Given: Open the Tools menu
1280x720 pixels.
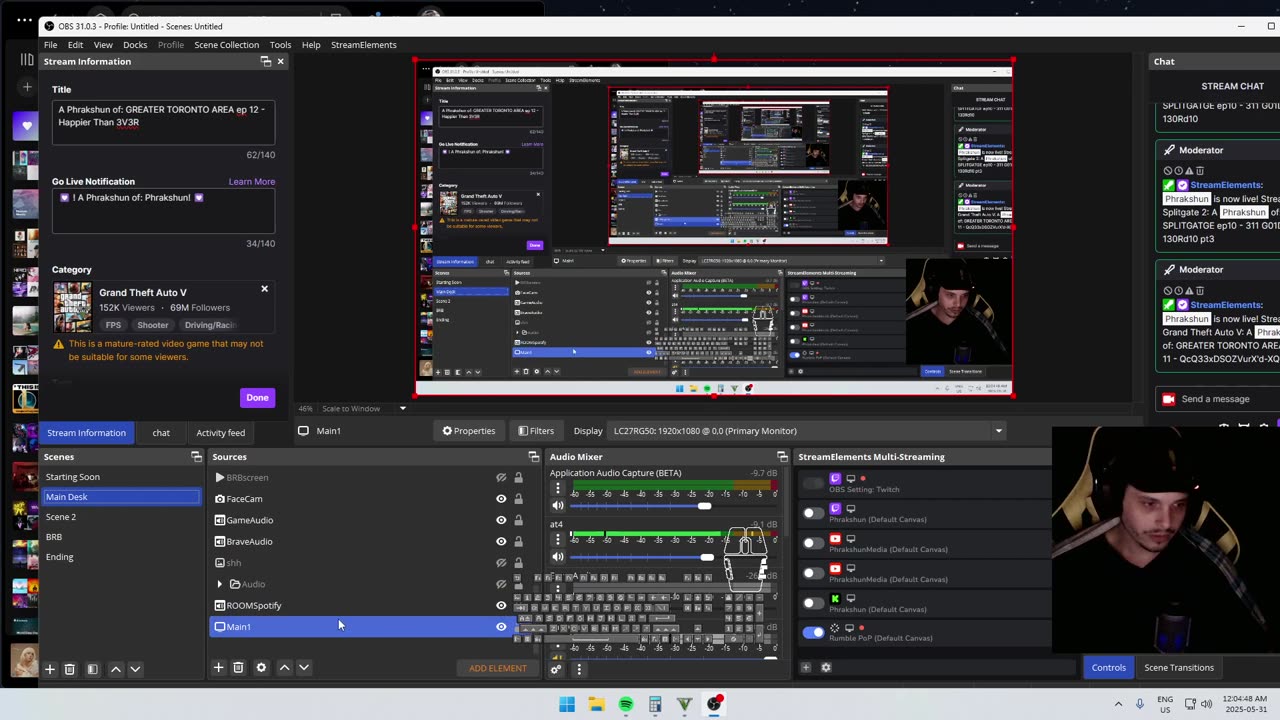Looking at the screenshot, I should point(280,45).
